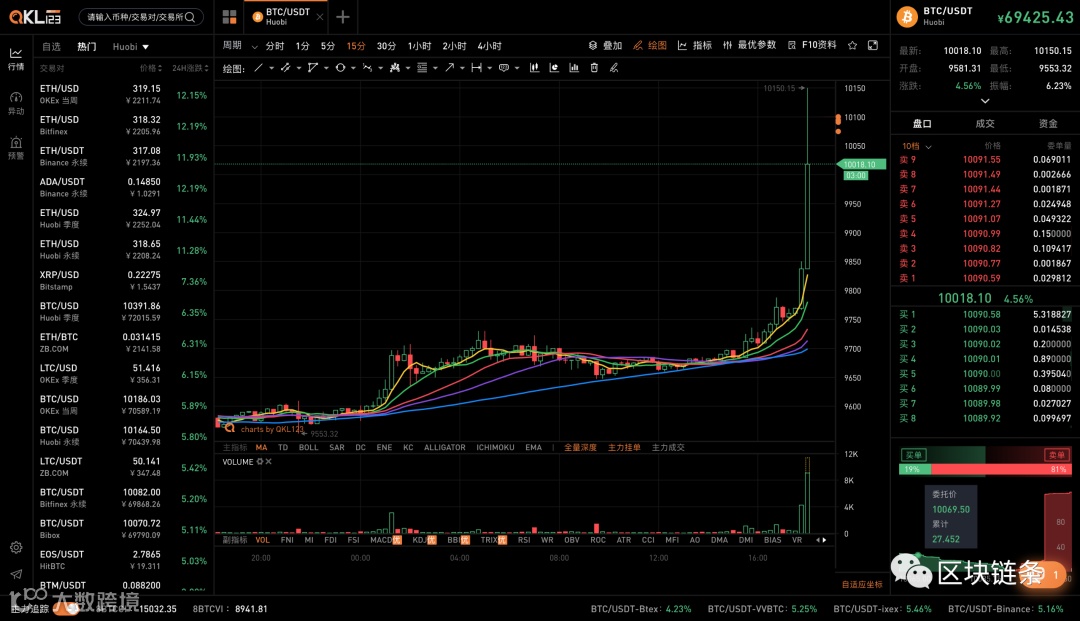1080x621 pixels.
Task: Open VOLUME indicator settings gear
Action: click(x=260, y=462)
